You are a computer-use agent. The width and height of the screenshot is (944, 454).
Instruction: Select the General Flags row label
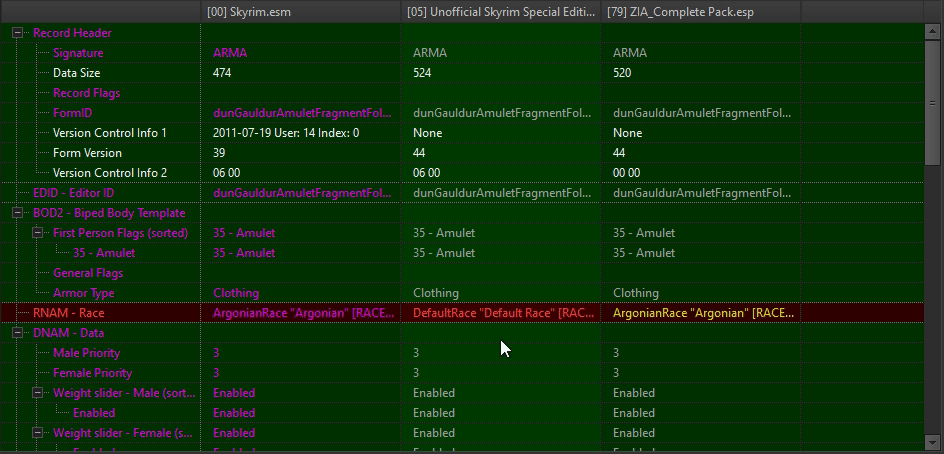pyautogui.click(x=88, y=273)
